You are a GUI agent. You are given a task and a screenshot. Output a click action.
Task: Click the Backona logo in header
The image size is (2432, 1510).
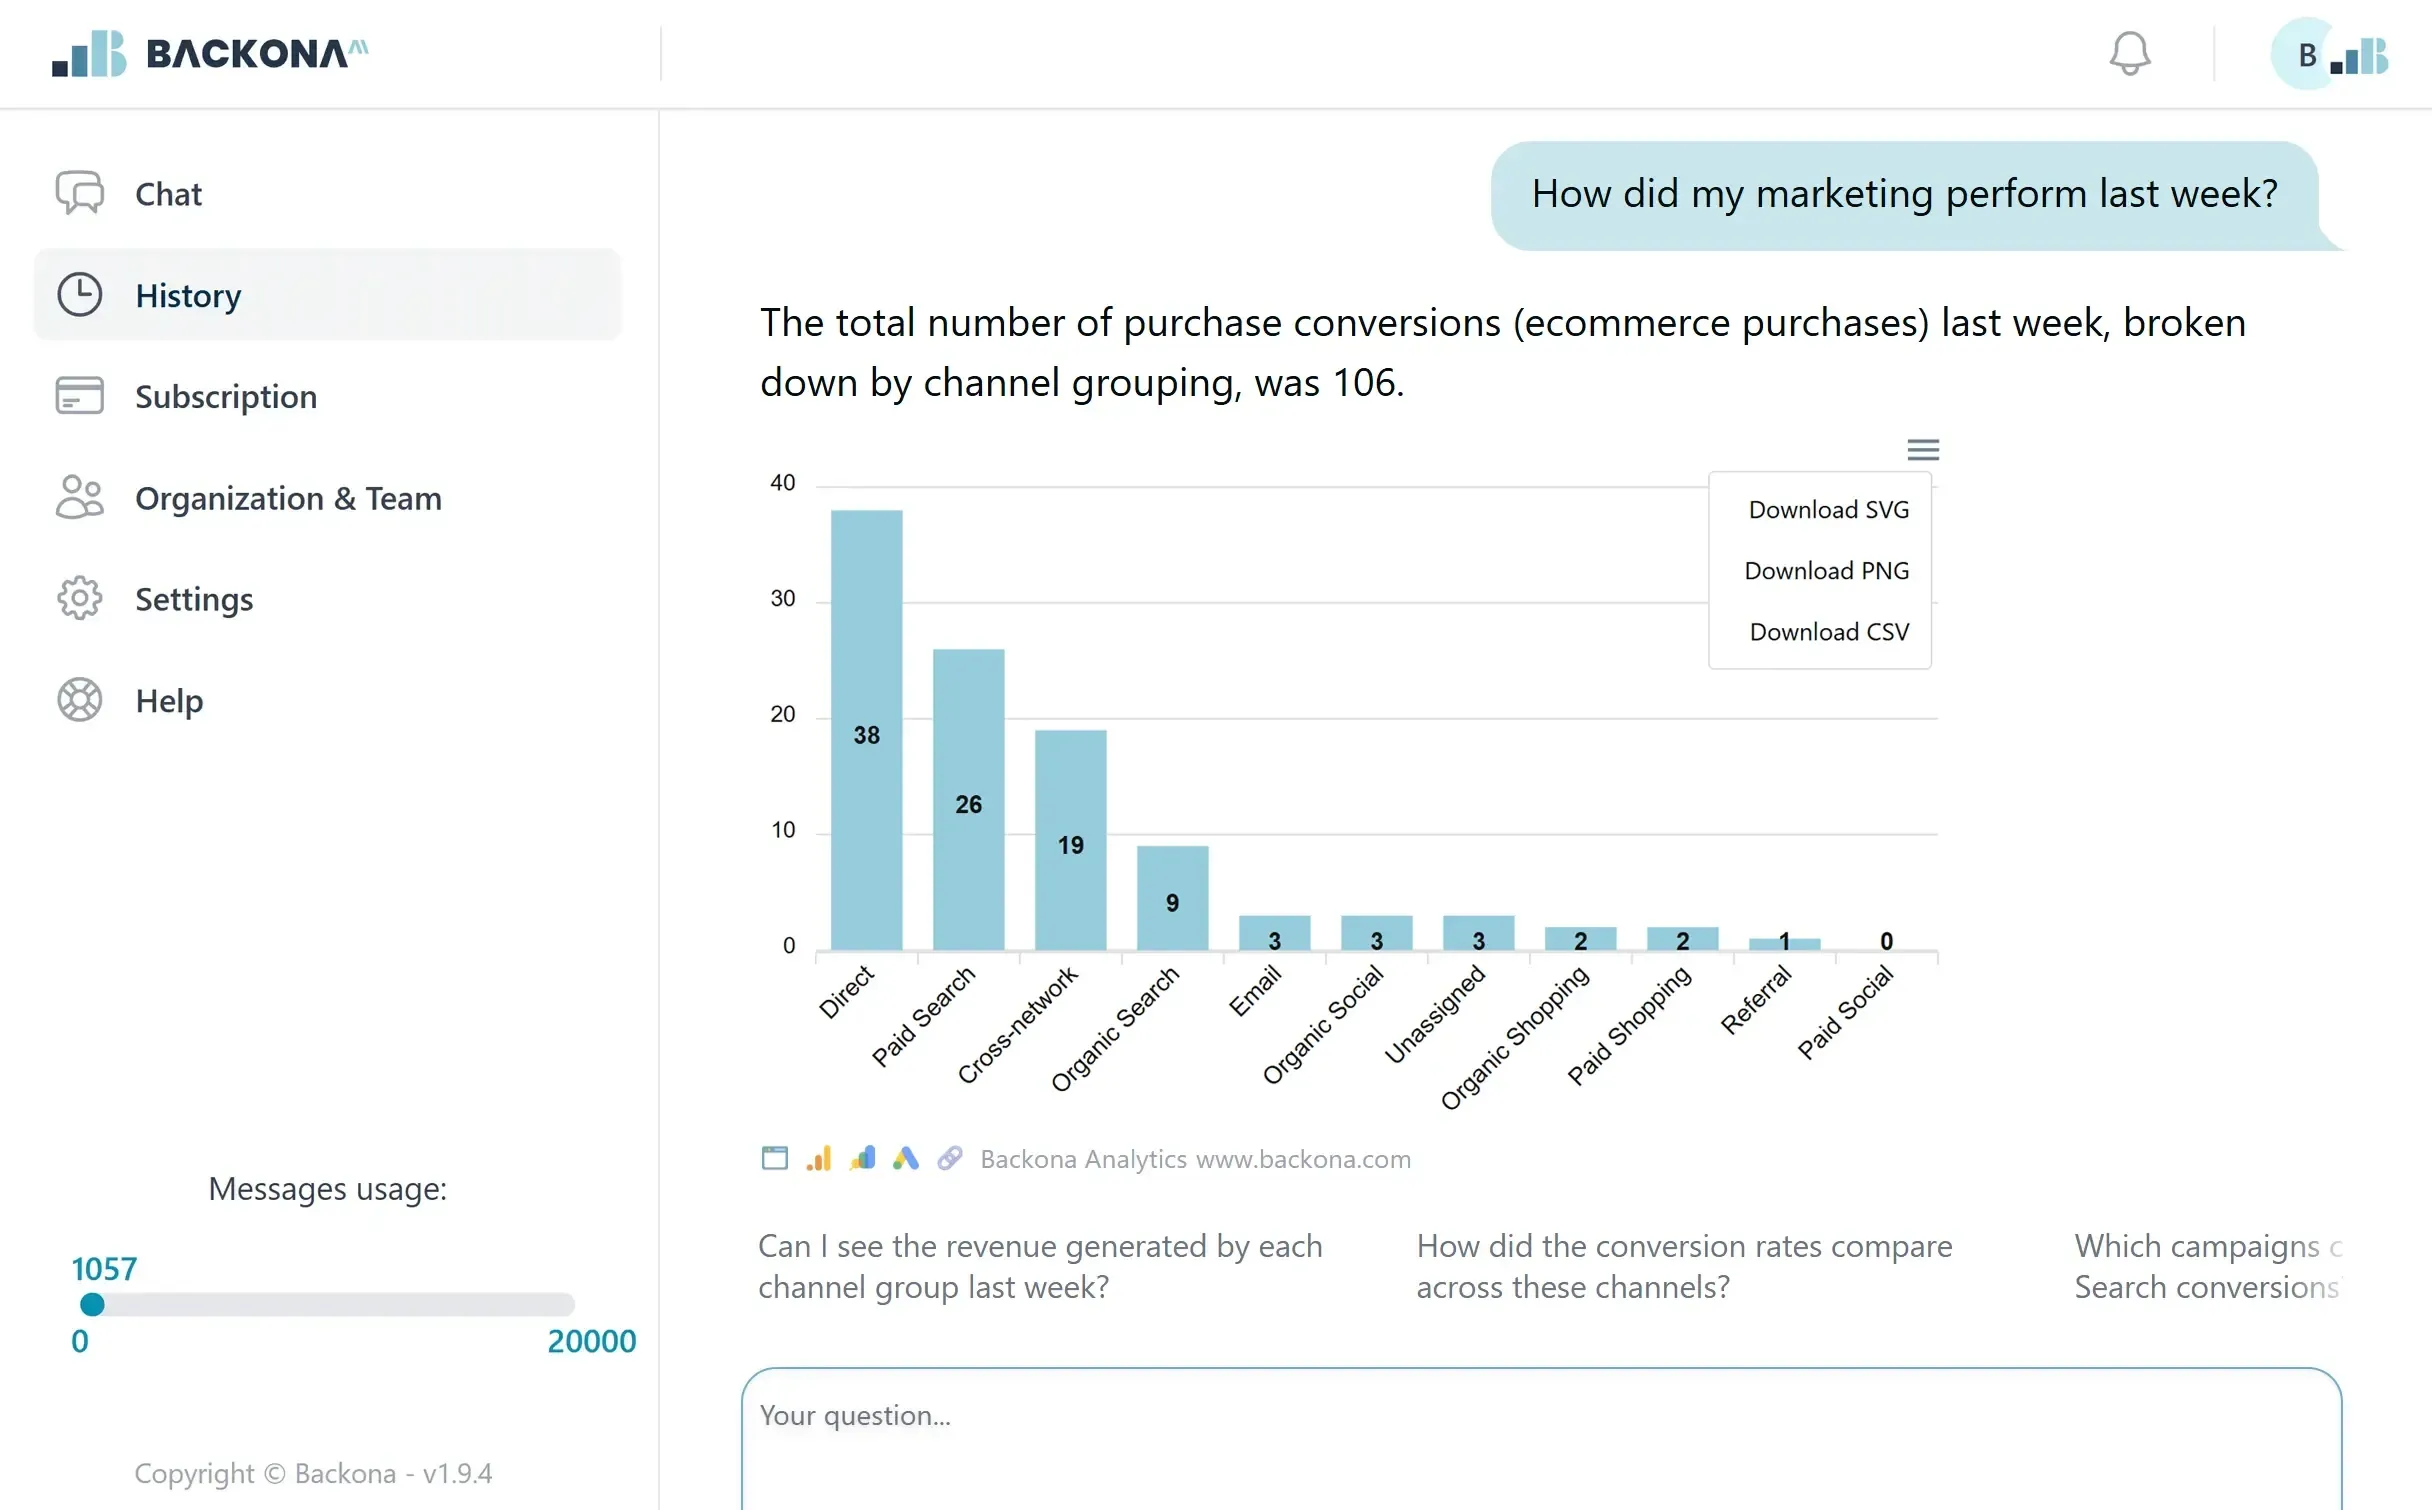tap(210, 54)
